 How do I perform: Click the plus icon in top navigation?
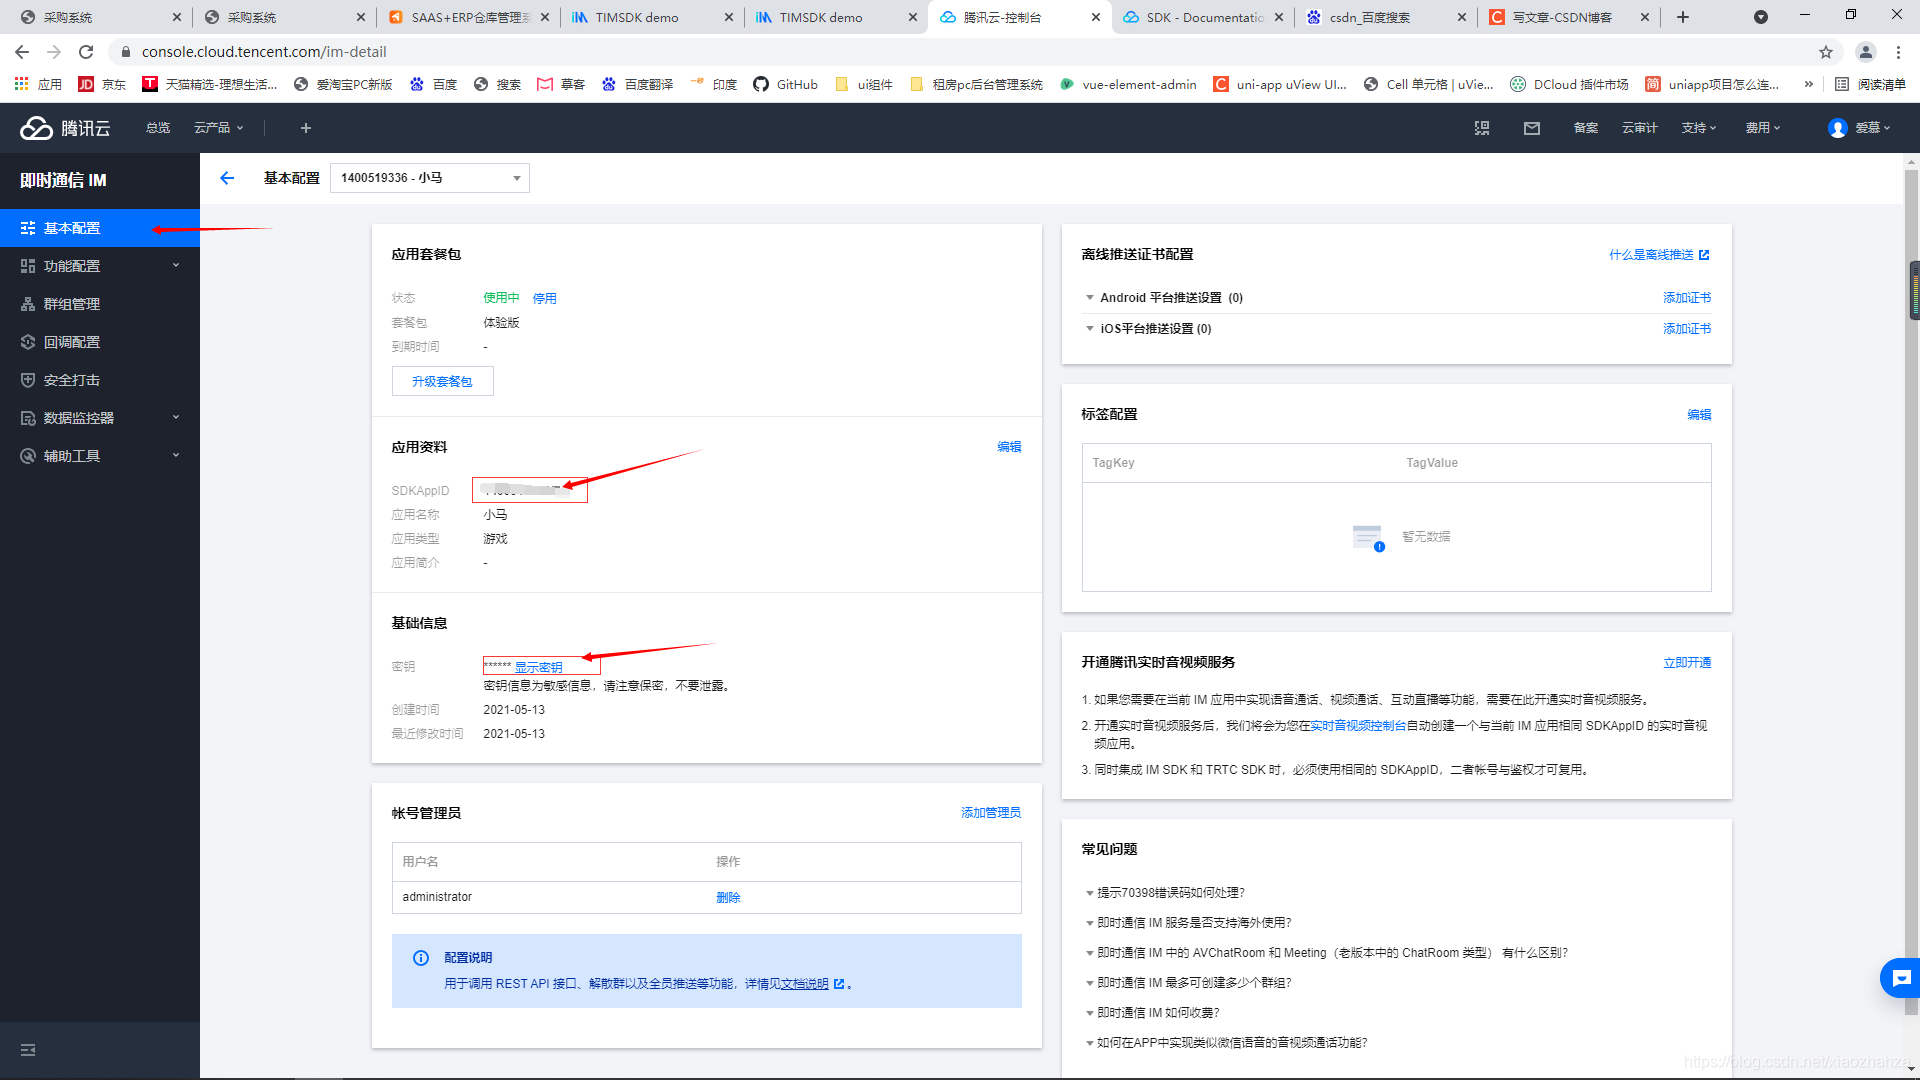coord(306,128)
